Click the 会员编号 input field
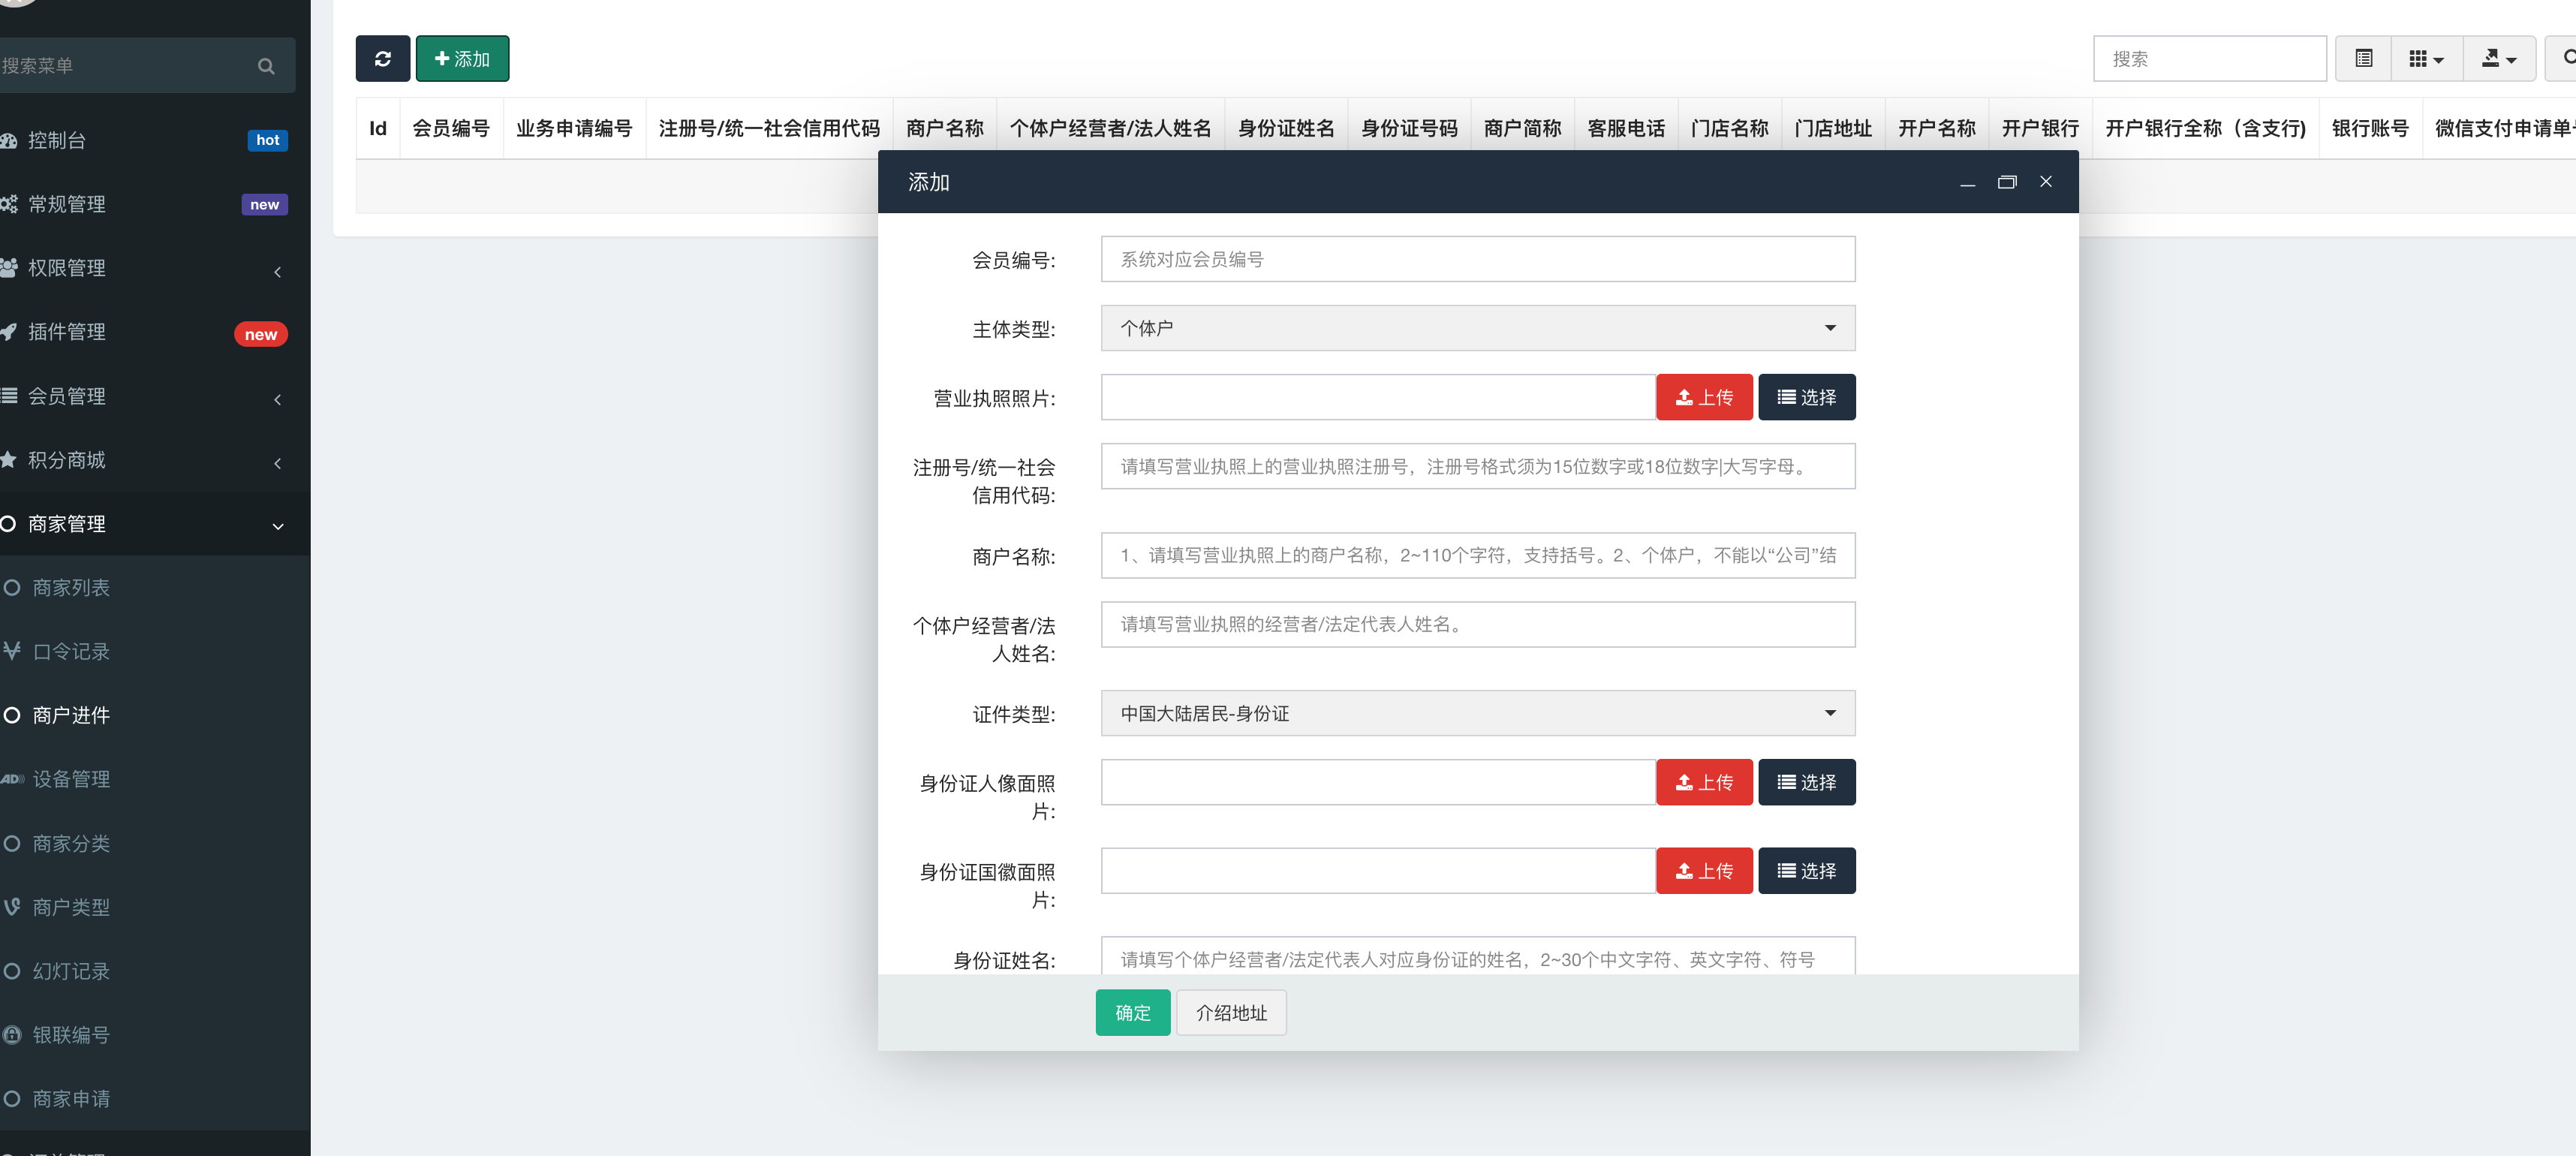The height and width of the screenshot is (1156, 2576). coord(1477,259)
